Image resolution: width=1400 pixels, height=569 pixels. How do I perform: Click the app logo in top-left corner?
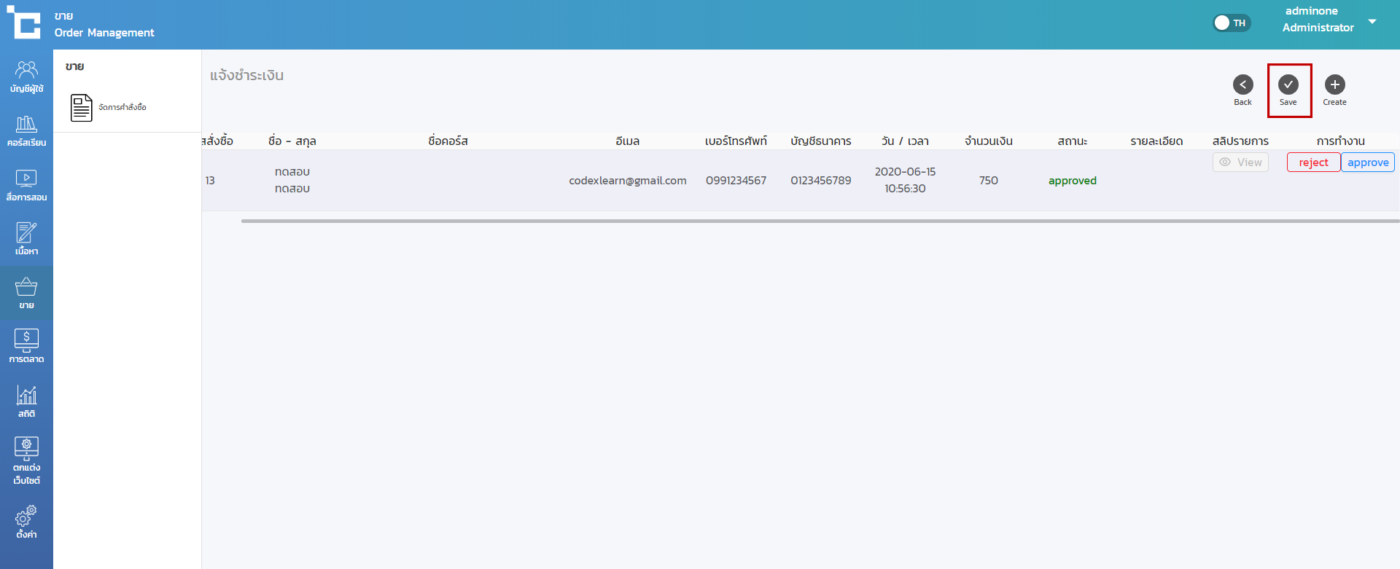click(23, 23)
